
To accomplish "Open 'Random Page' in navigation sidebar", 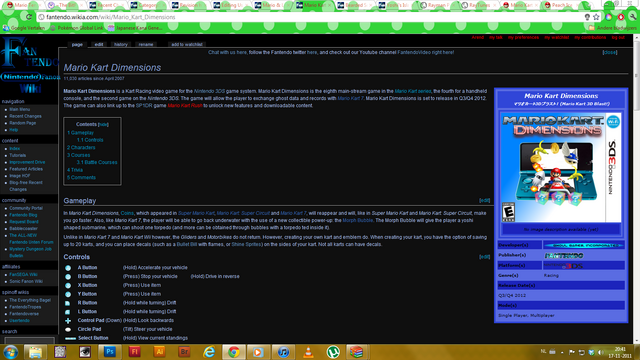I will [22, 123].
